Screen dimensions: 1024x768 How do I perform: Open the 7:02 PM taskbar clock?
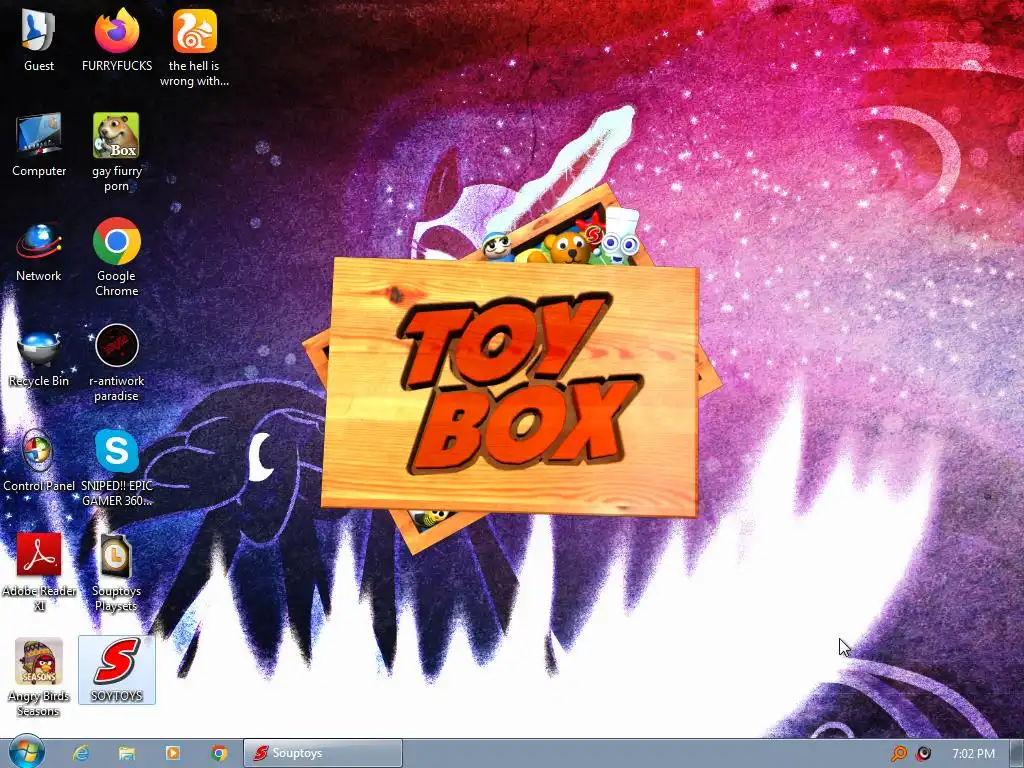coord(973,754)
